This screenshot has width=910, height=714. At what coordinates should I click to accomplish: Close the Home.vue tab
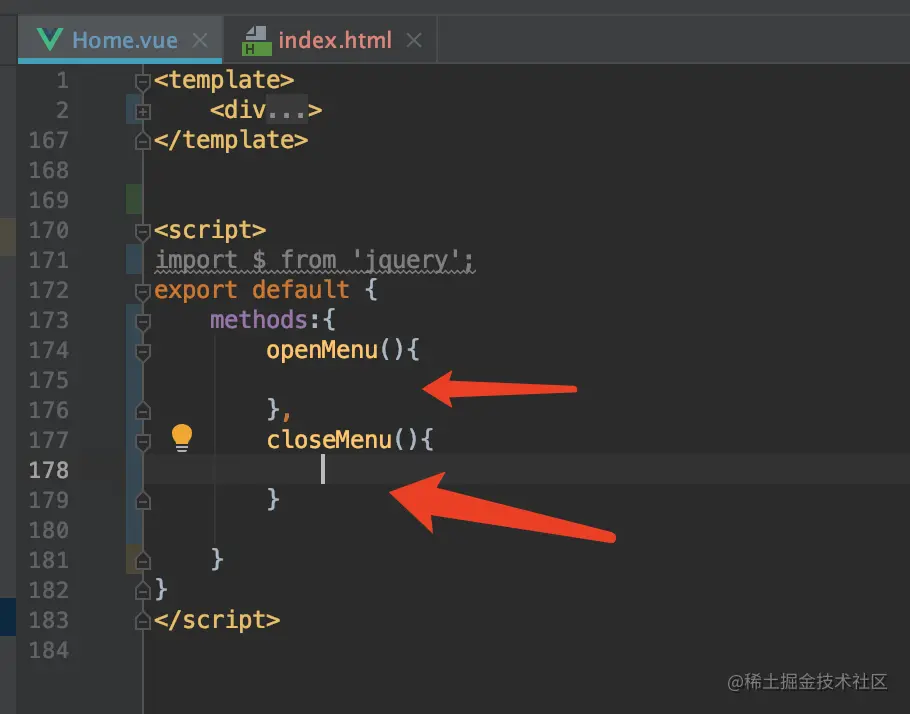click(200, 41)
